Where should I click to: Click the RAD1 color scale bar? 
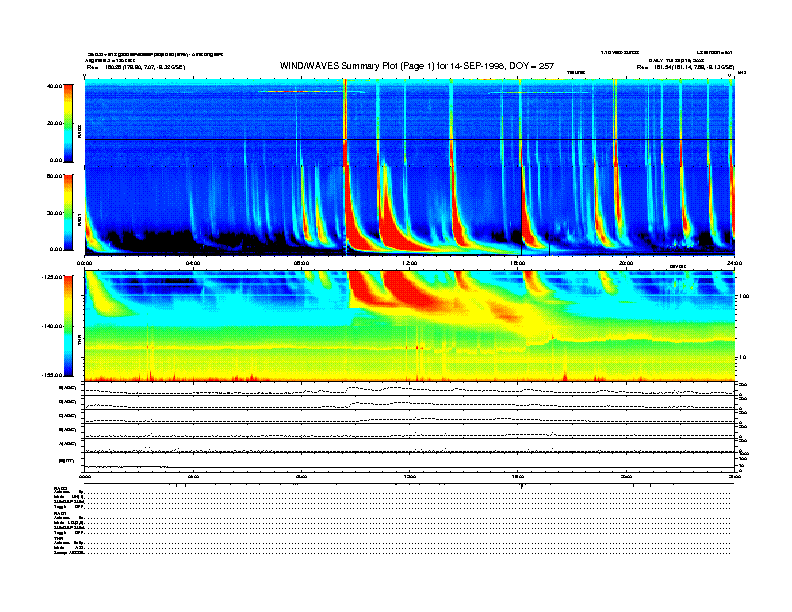tap(68, 212)
